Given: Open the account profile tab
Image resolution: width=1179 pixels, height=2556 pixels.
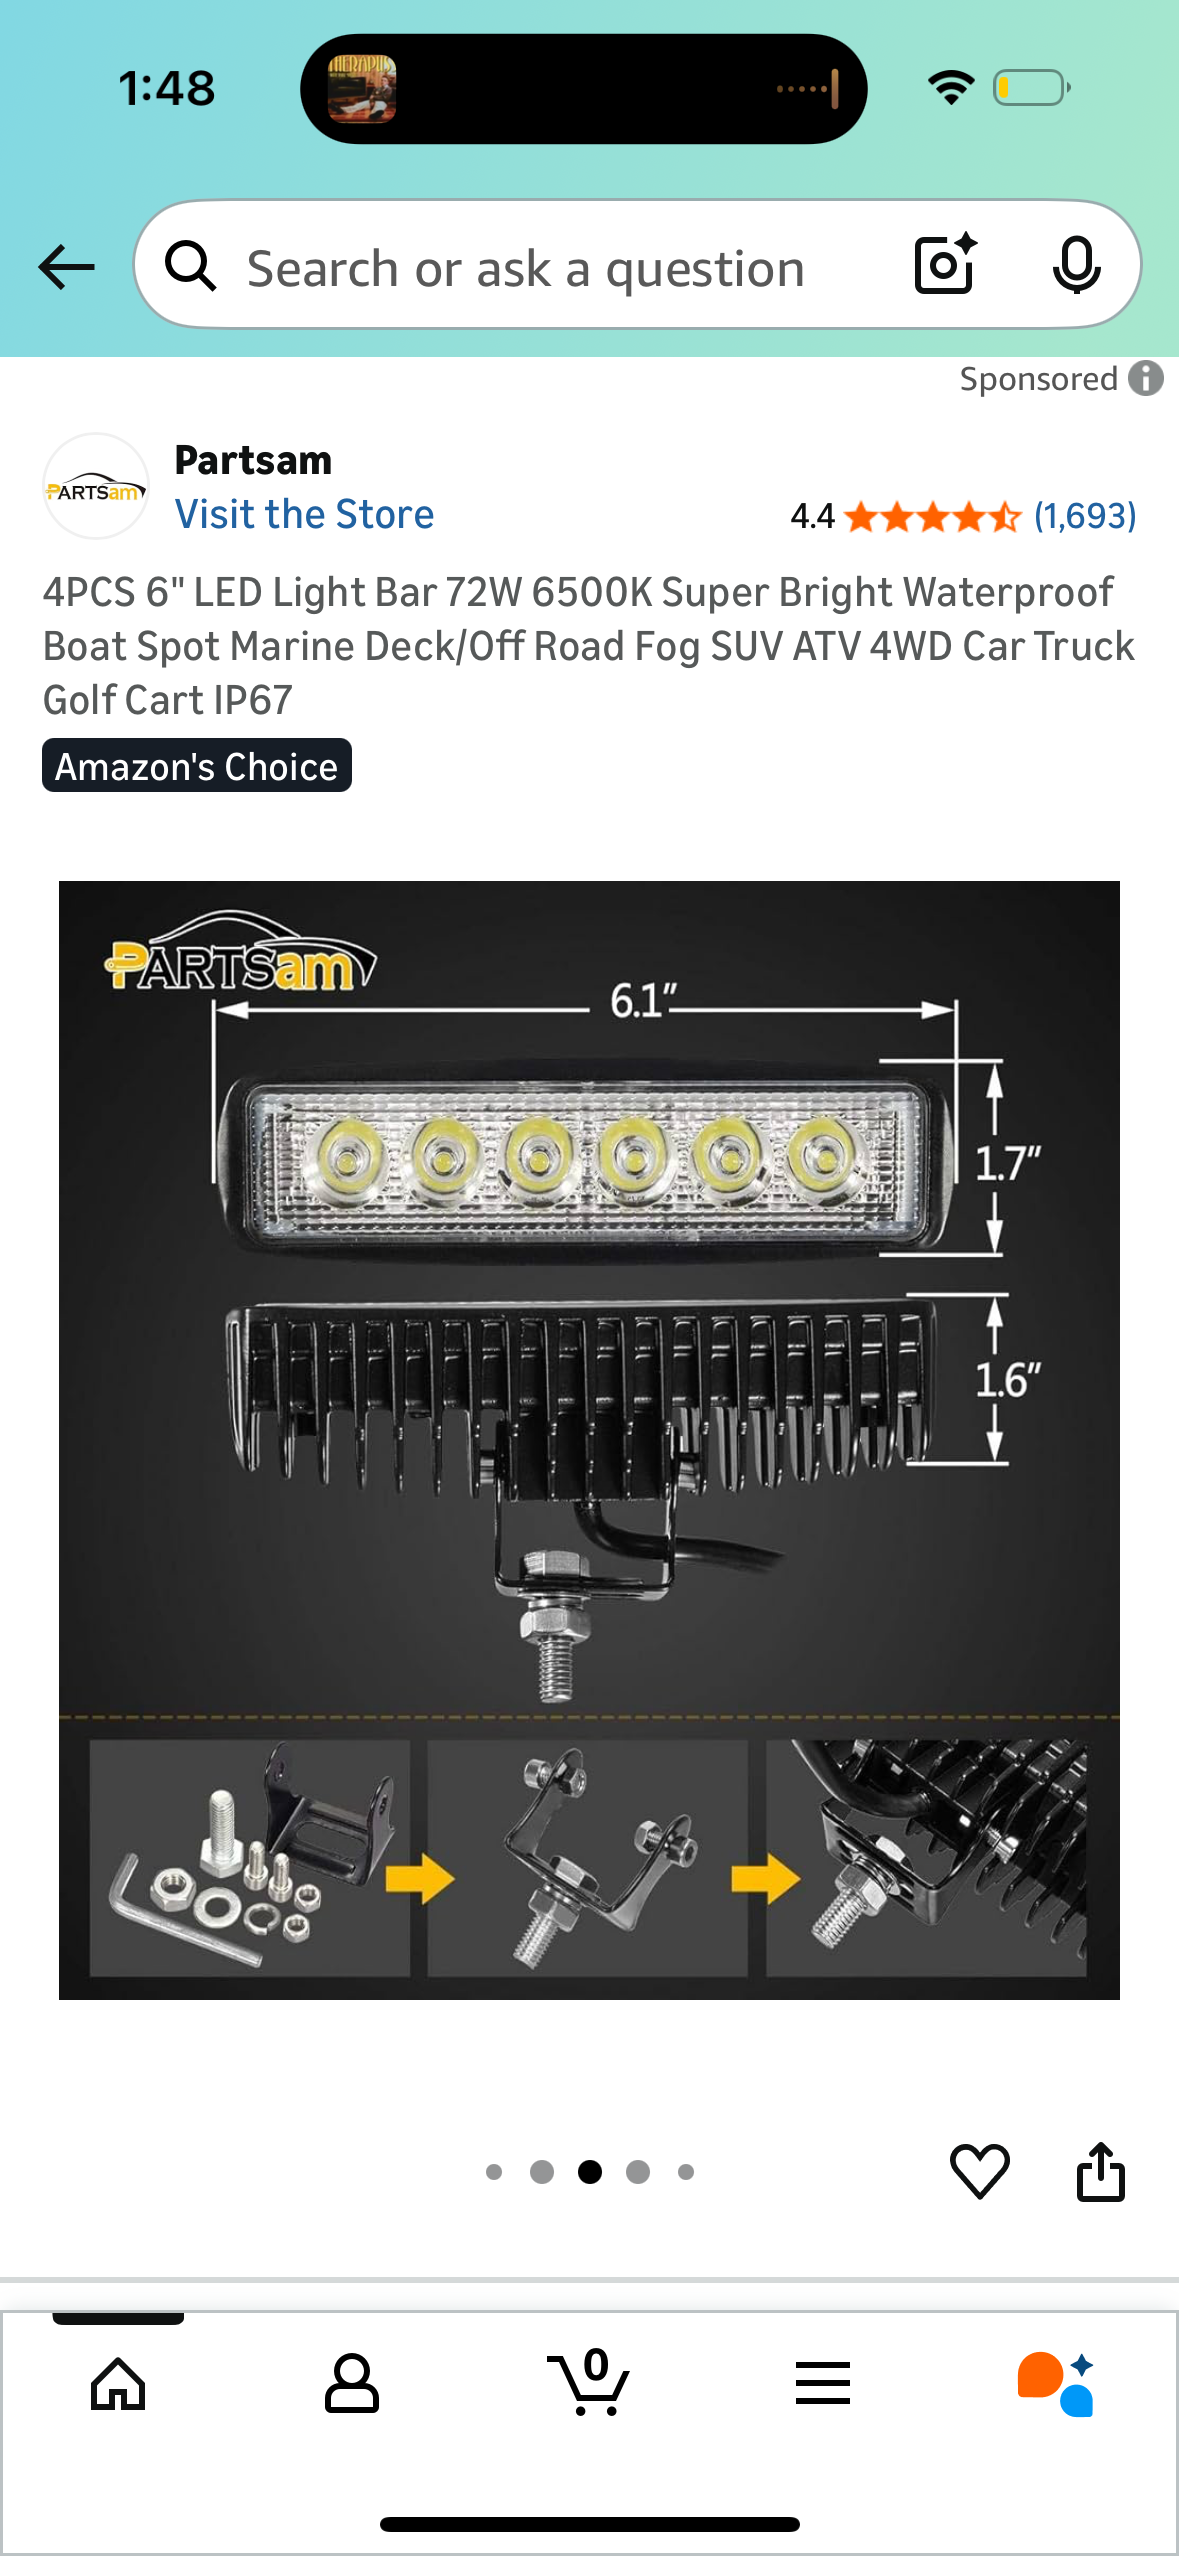Looking at the screenshot, I should pos(352,2384).
